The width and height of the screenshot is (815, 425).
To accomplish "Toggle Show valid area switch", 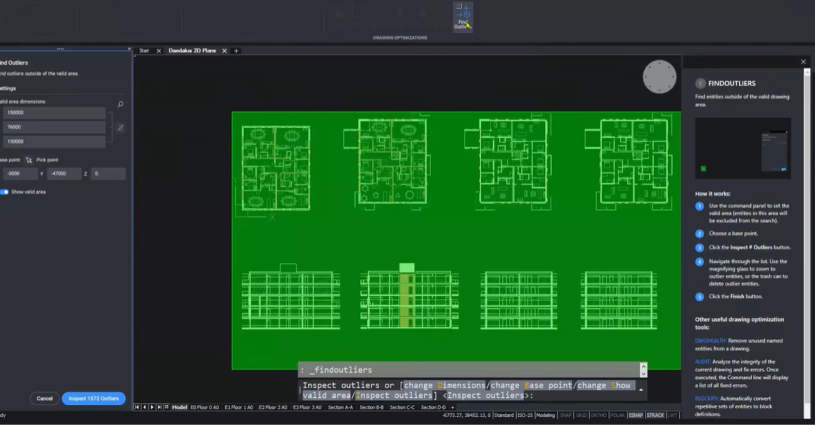I will click(5, 192).
